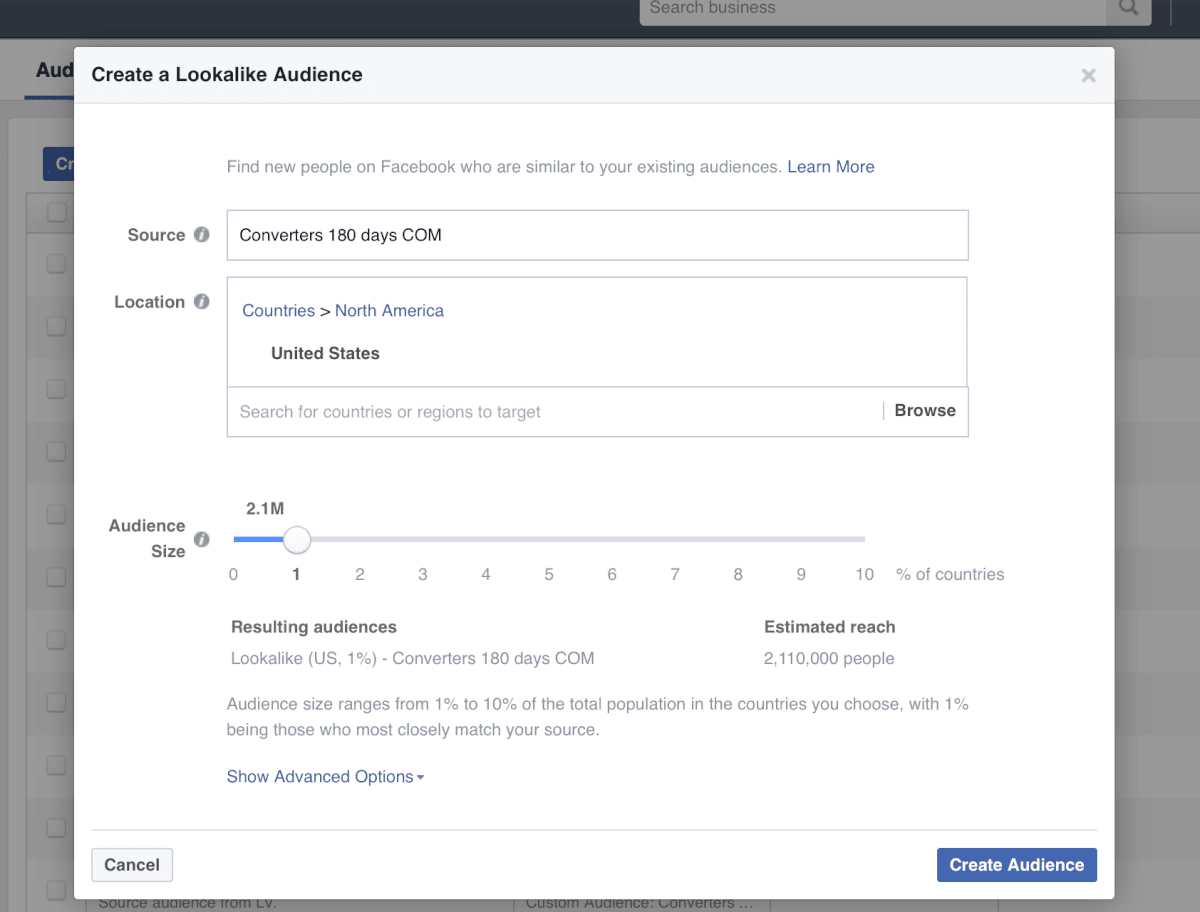Click the audience size slider handle
The width and height of the screenshot is (1200, 912).
point(297,540)
